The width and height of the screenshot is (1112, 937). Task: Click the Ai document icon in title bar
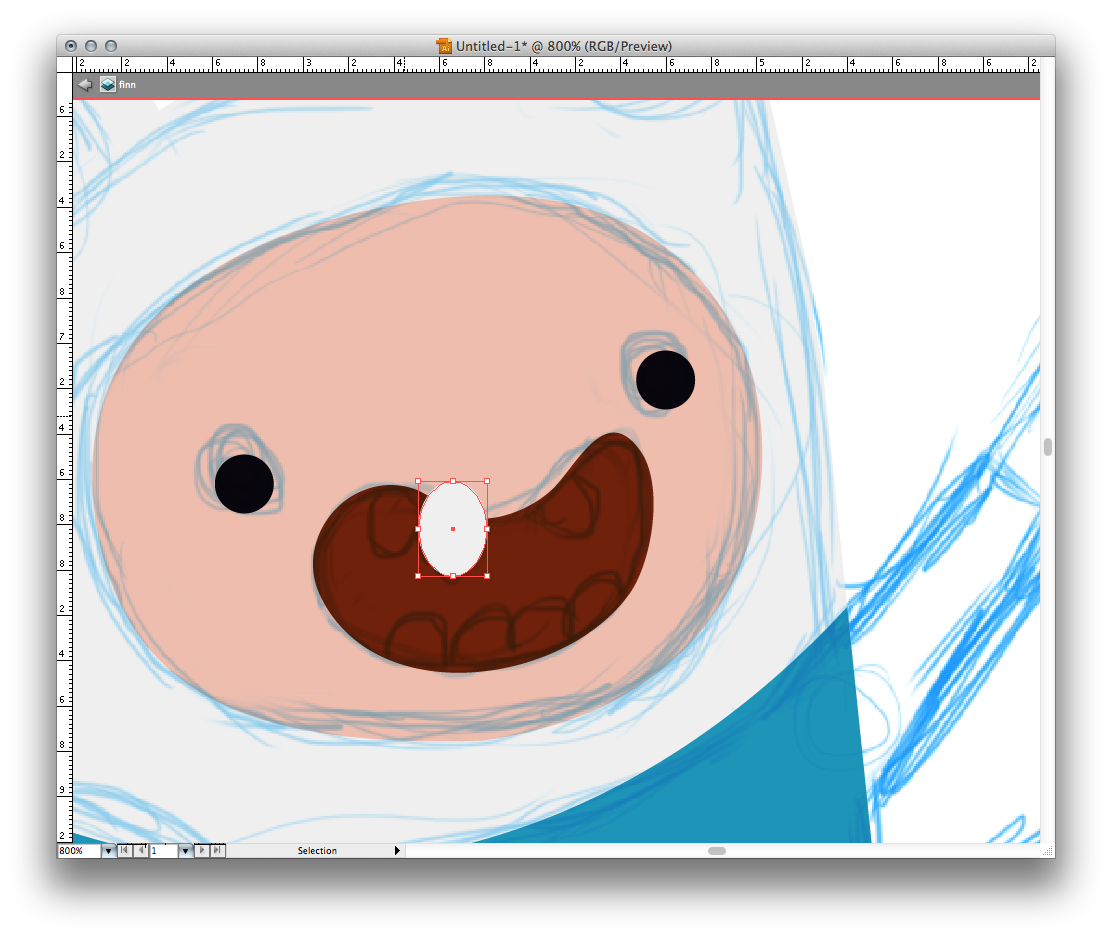(444, 46)
